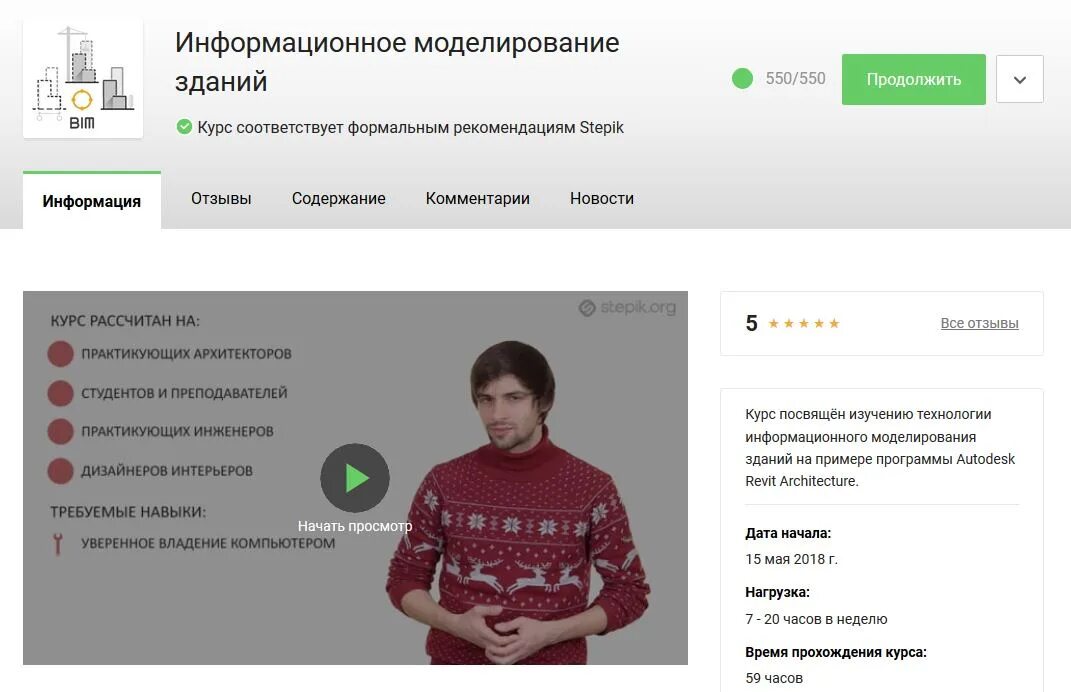Click the rating number 5
This screenshot has width=1071, height=692.
point(751,323)
